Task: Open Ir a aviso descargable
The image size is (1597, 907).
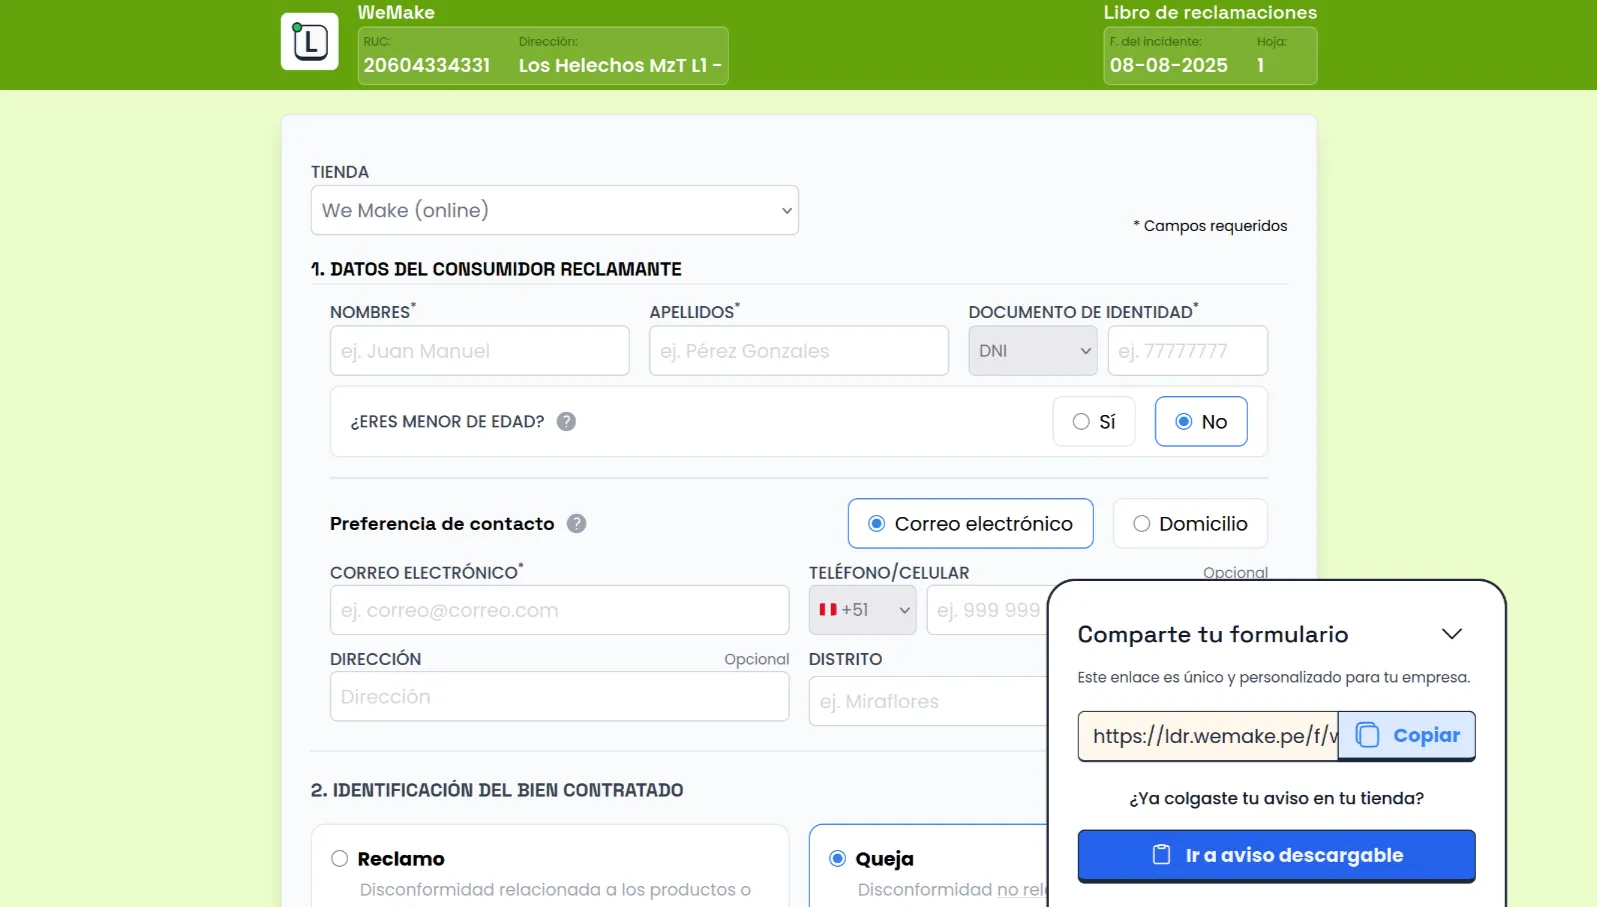Action: 1276,856
